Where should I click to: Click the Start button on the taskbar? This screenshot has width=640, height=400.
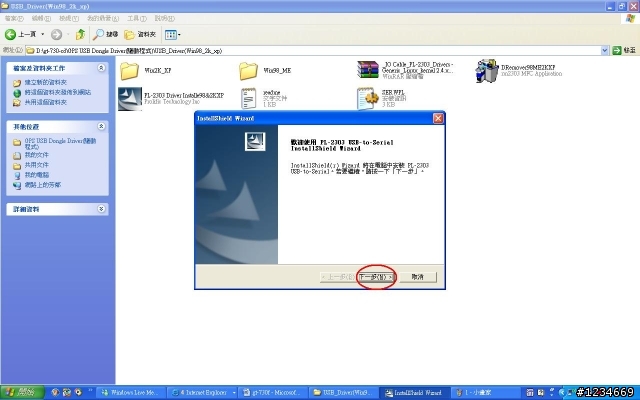tap(22, 393)
